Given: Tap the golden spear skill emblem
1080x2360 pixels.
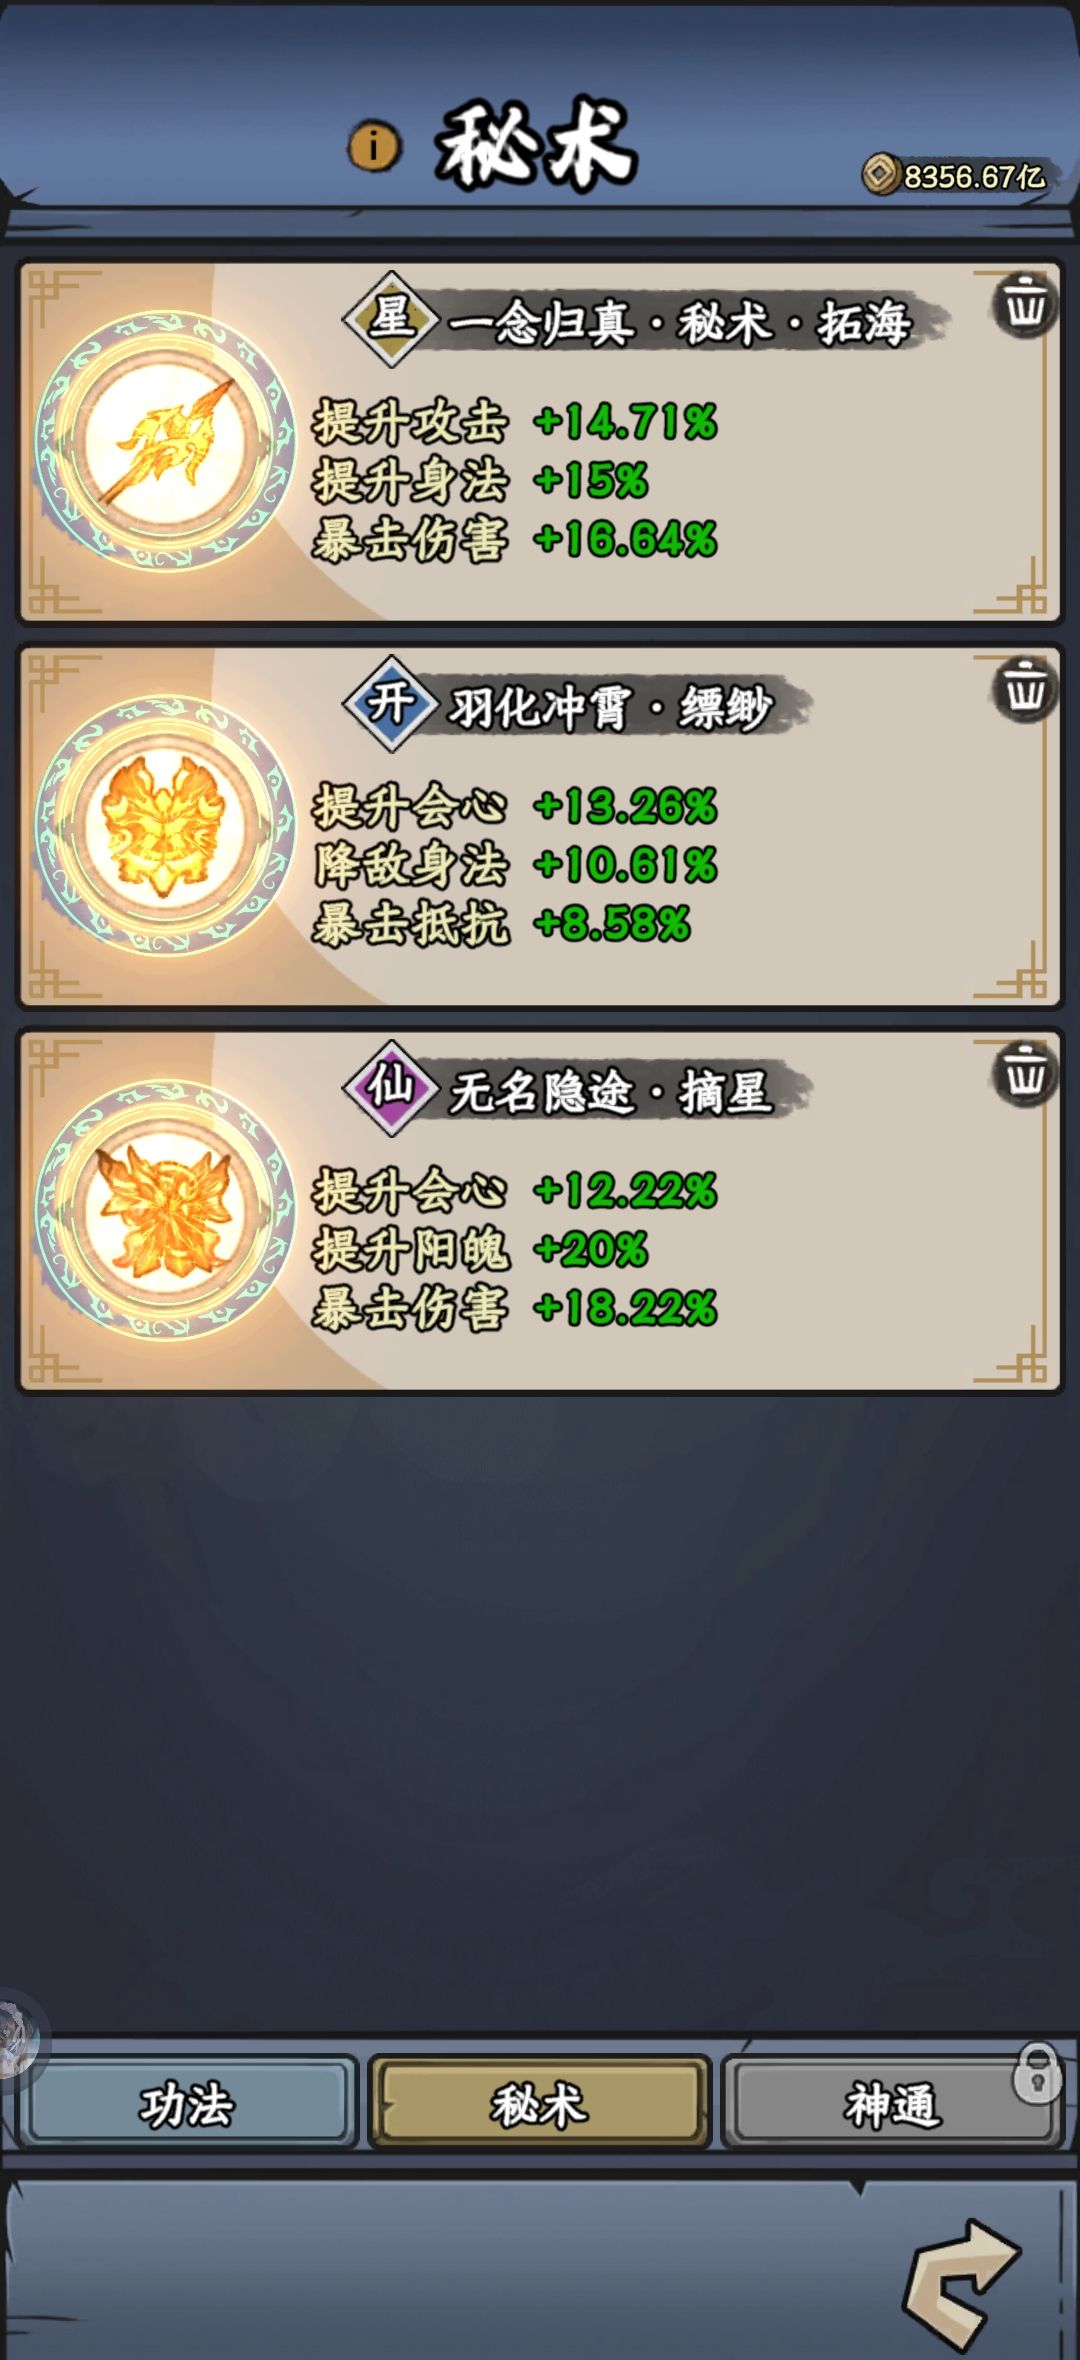Looking at the screenshot, I should [166, 441].
